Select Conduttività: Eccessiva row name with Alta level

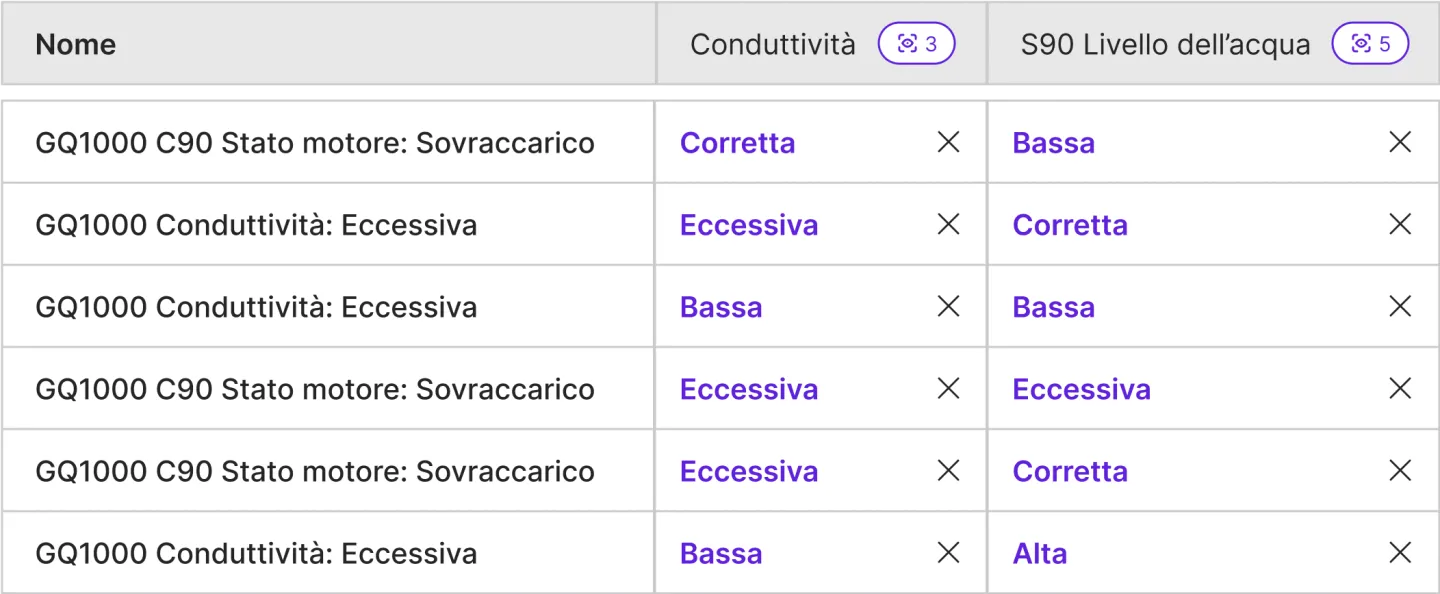point(256,553)
